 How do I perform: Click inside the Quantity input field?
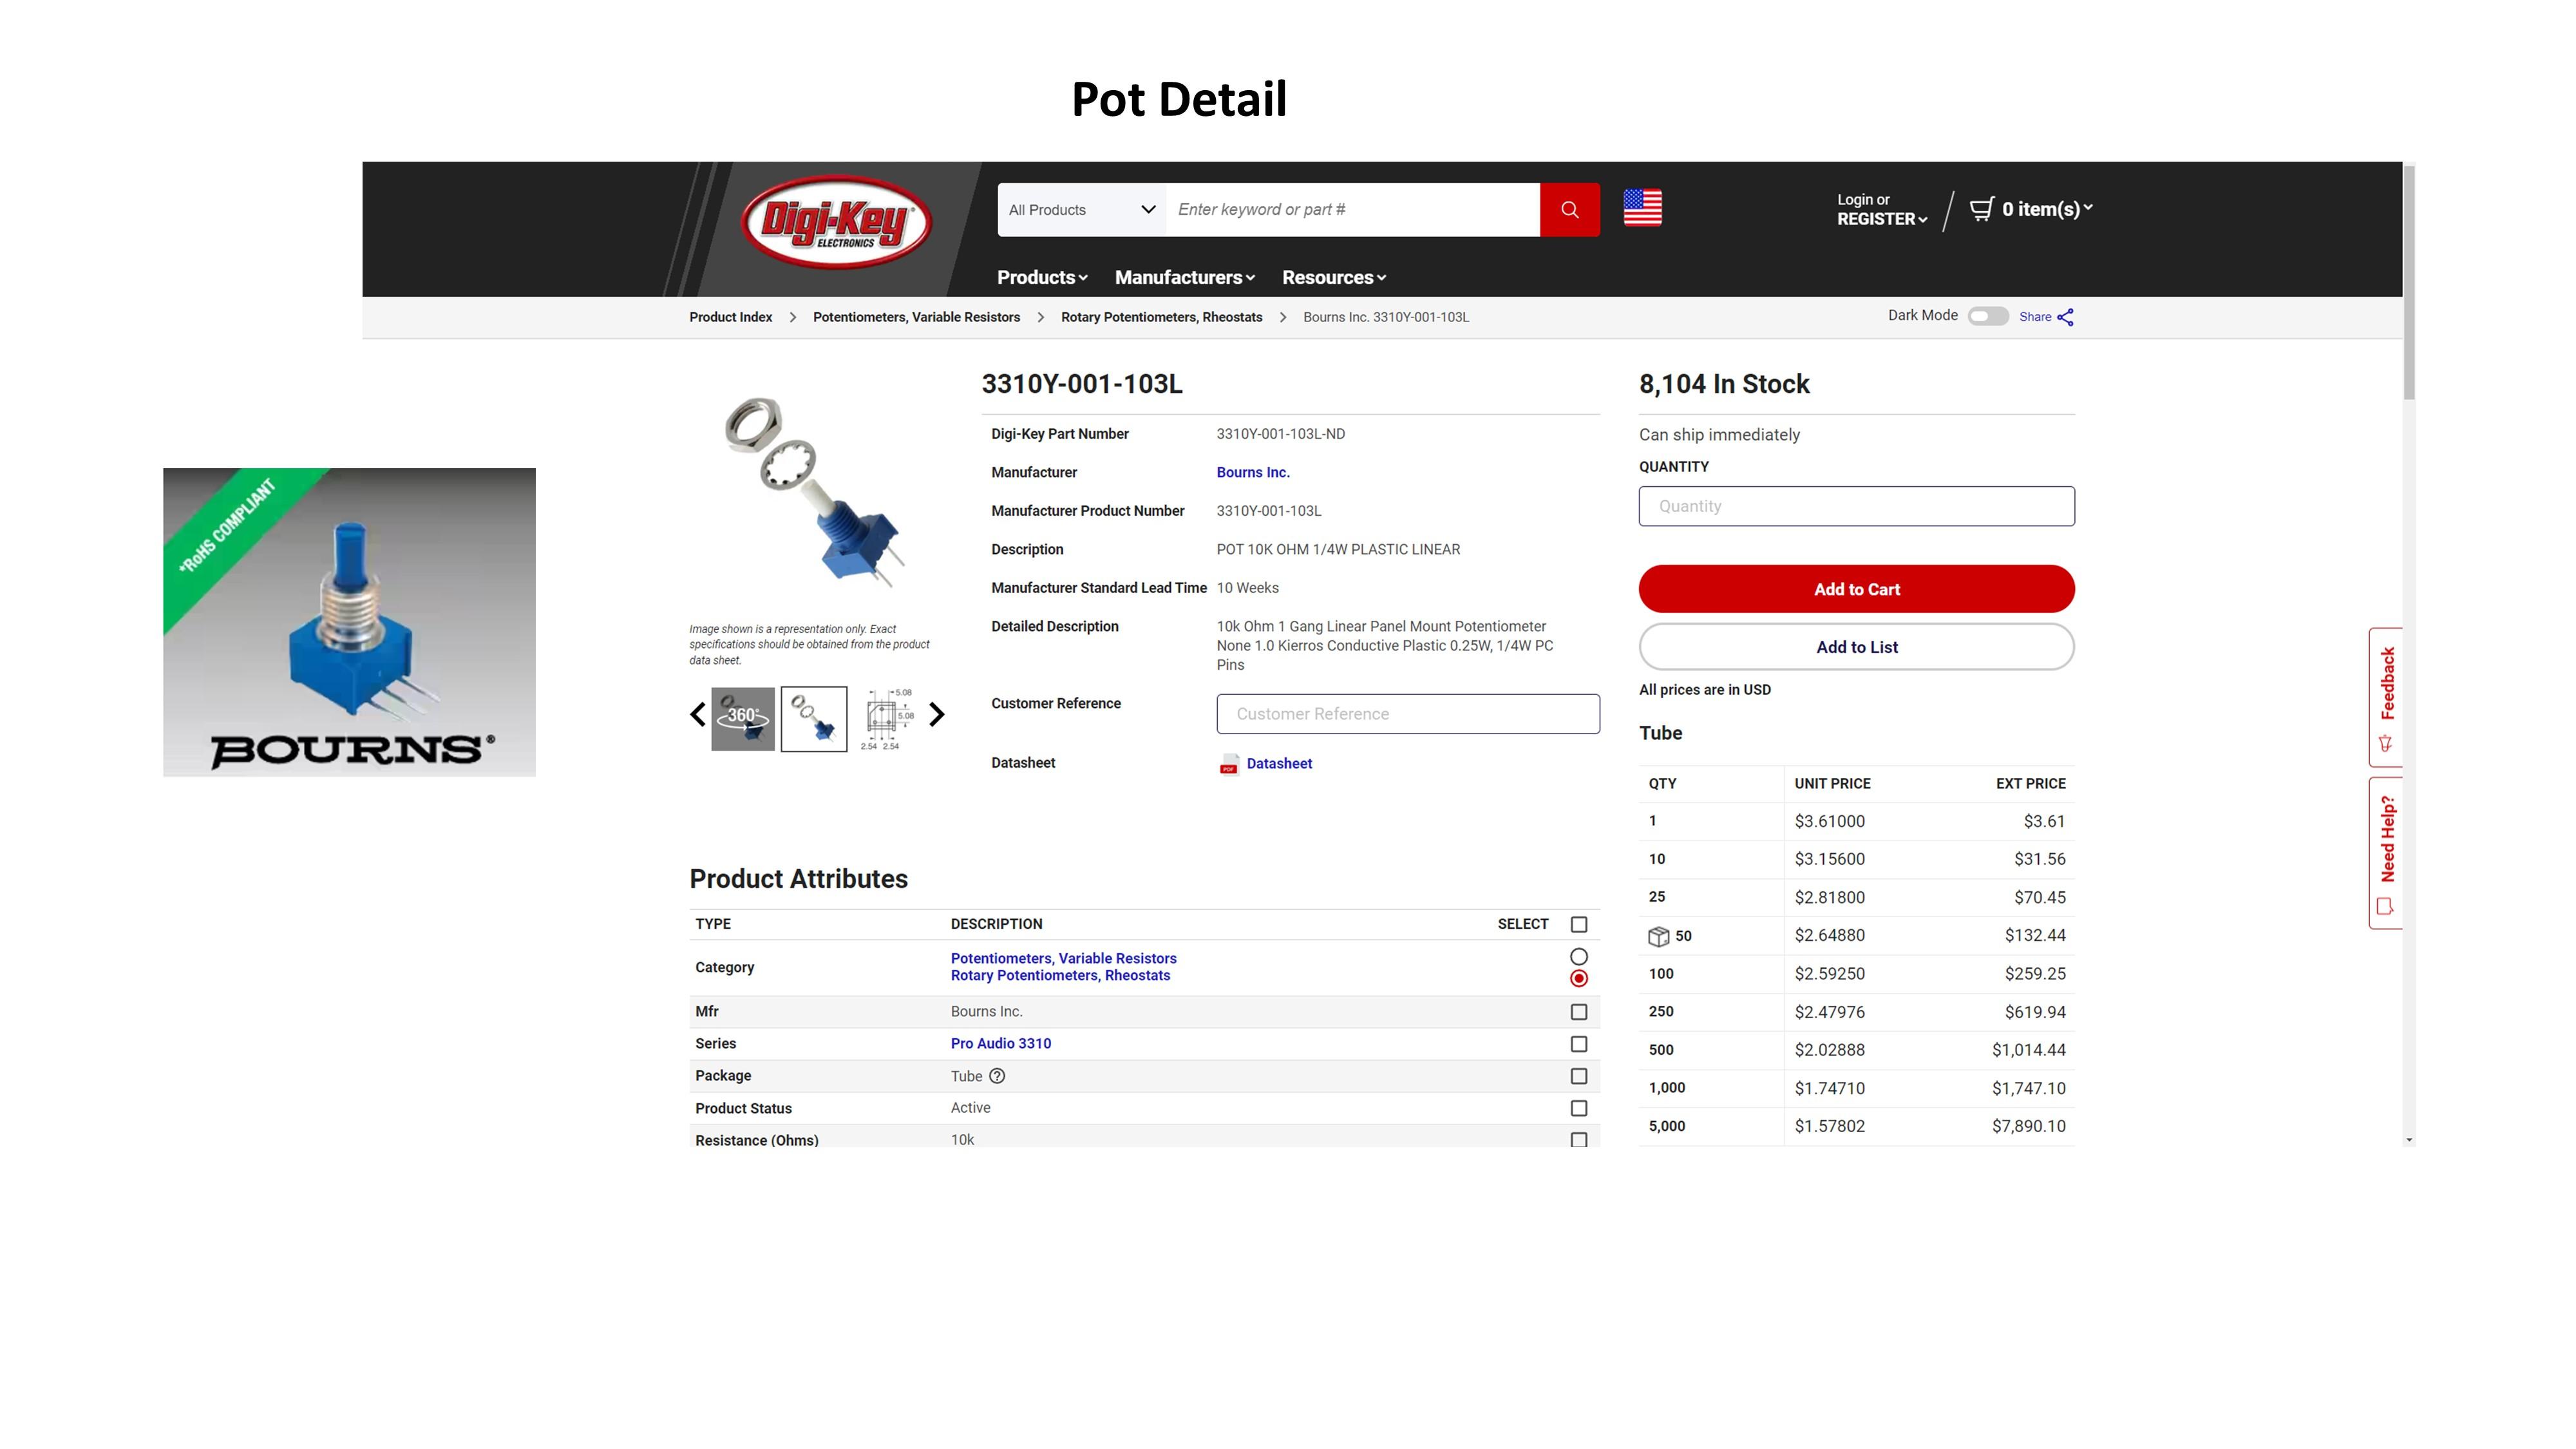[x=1856, y=505]
